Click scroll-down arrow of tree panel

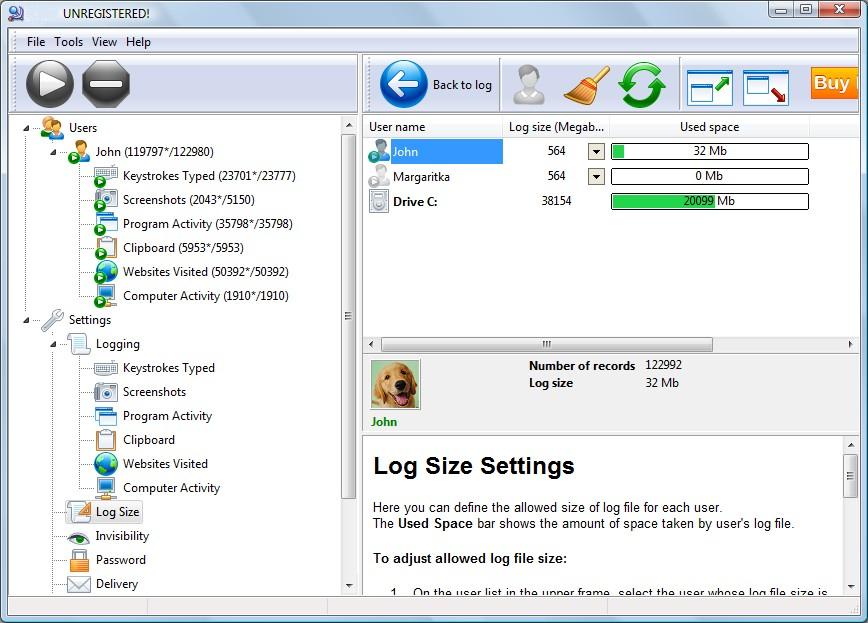(349, 586)
